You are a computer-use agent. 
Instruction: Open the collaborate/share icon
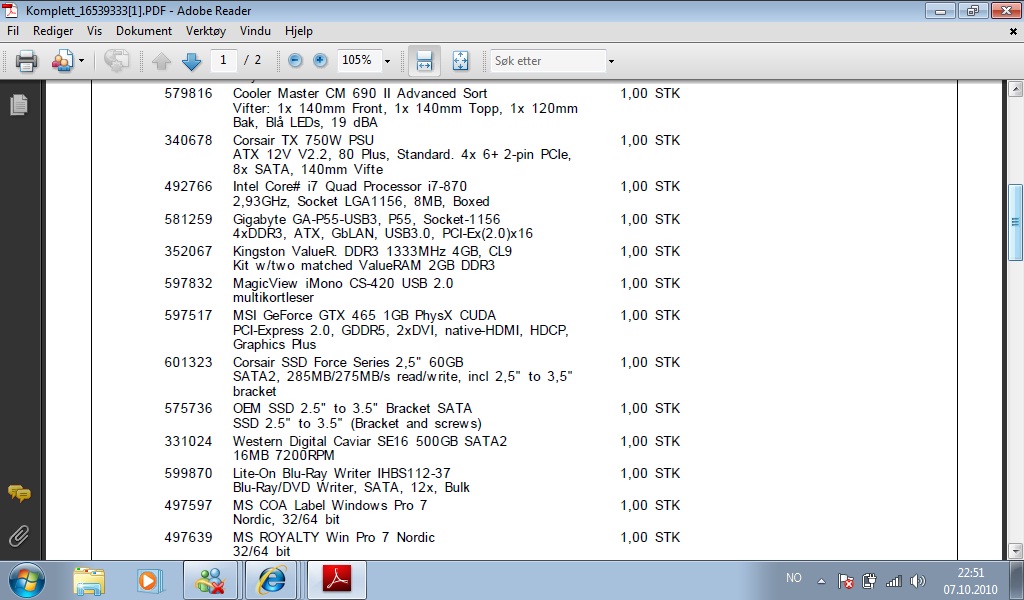pos(63,61)
